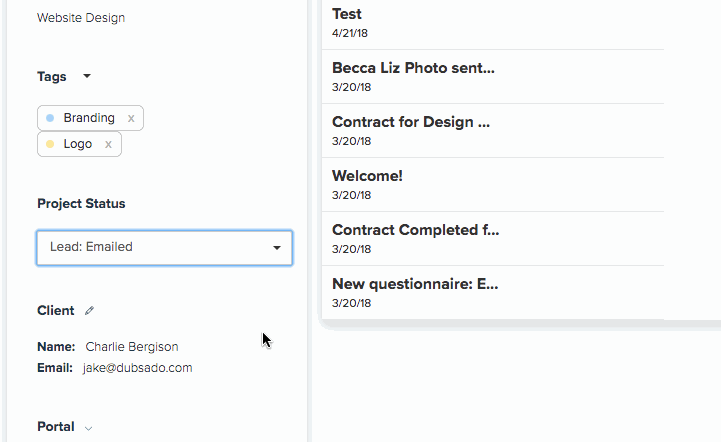Open the Test email from 4/21/18
Image resolution: width=721 pixels, height=442 pixels.
(493, 23)
